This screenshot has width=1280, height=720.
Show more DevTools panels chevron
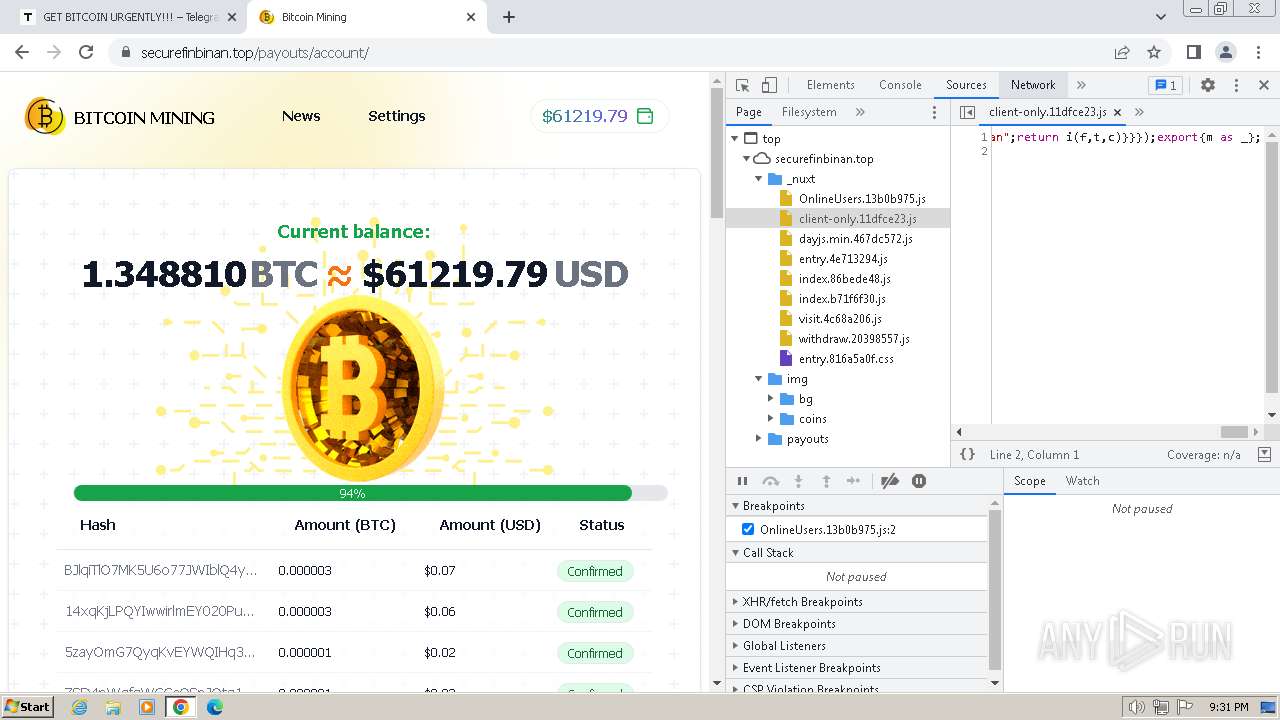[1081, 85]
